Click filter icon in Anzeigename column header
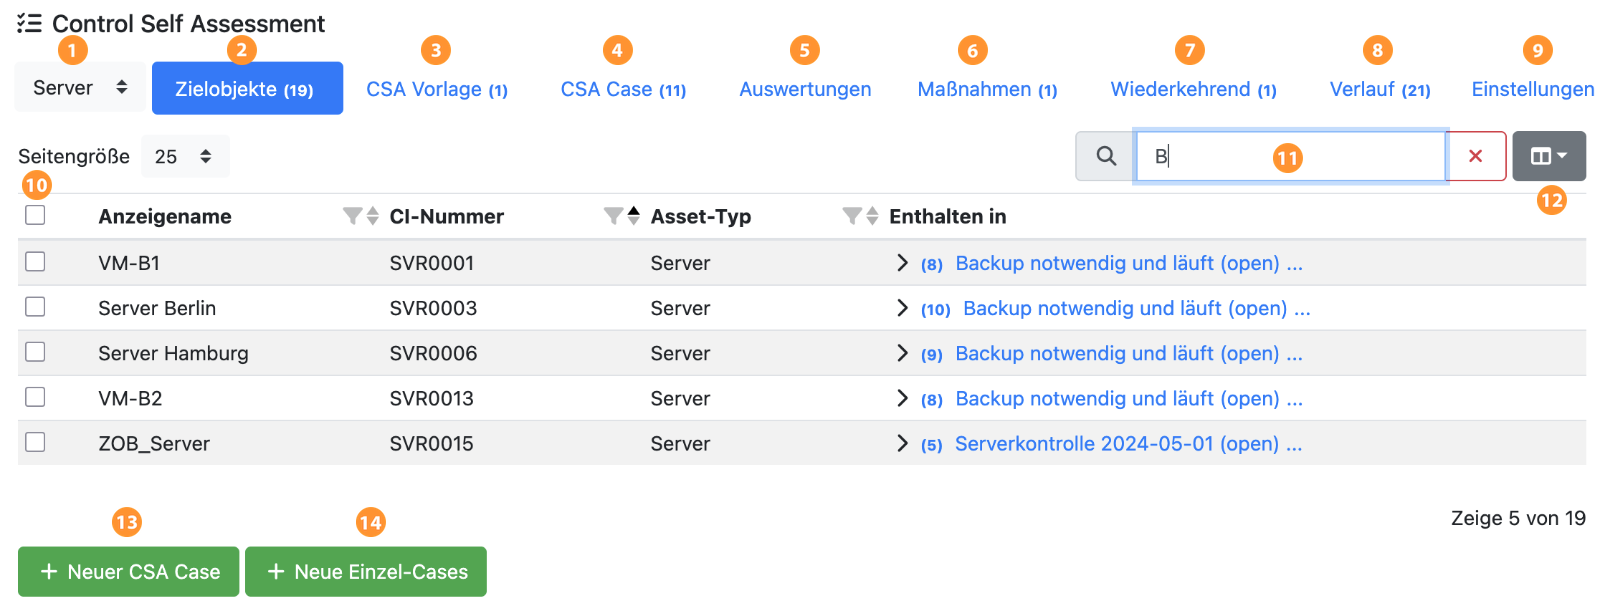The width and height of the screenshot is (1600, 611). 351,216
